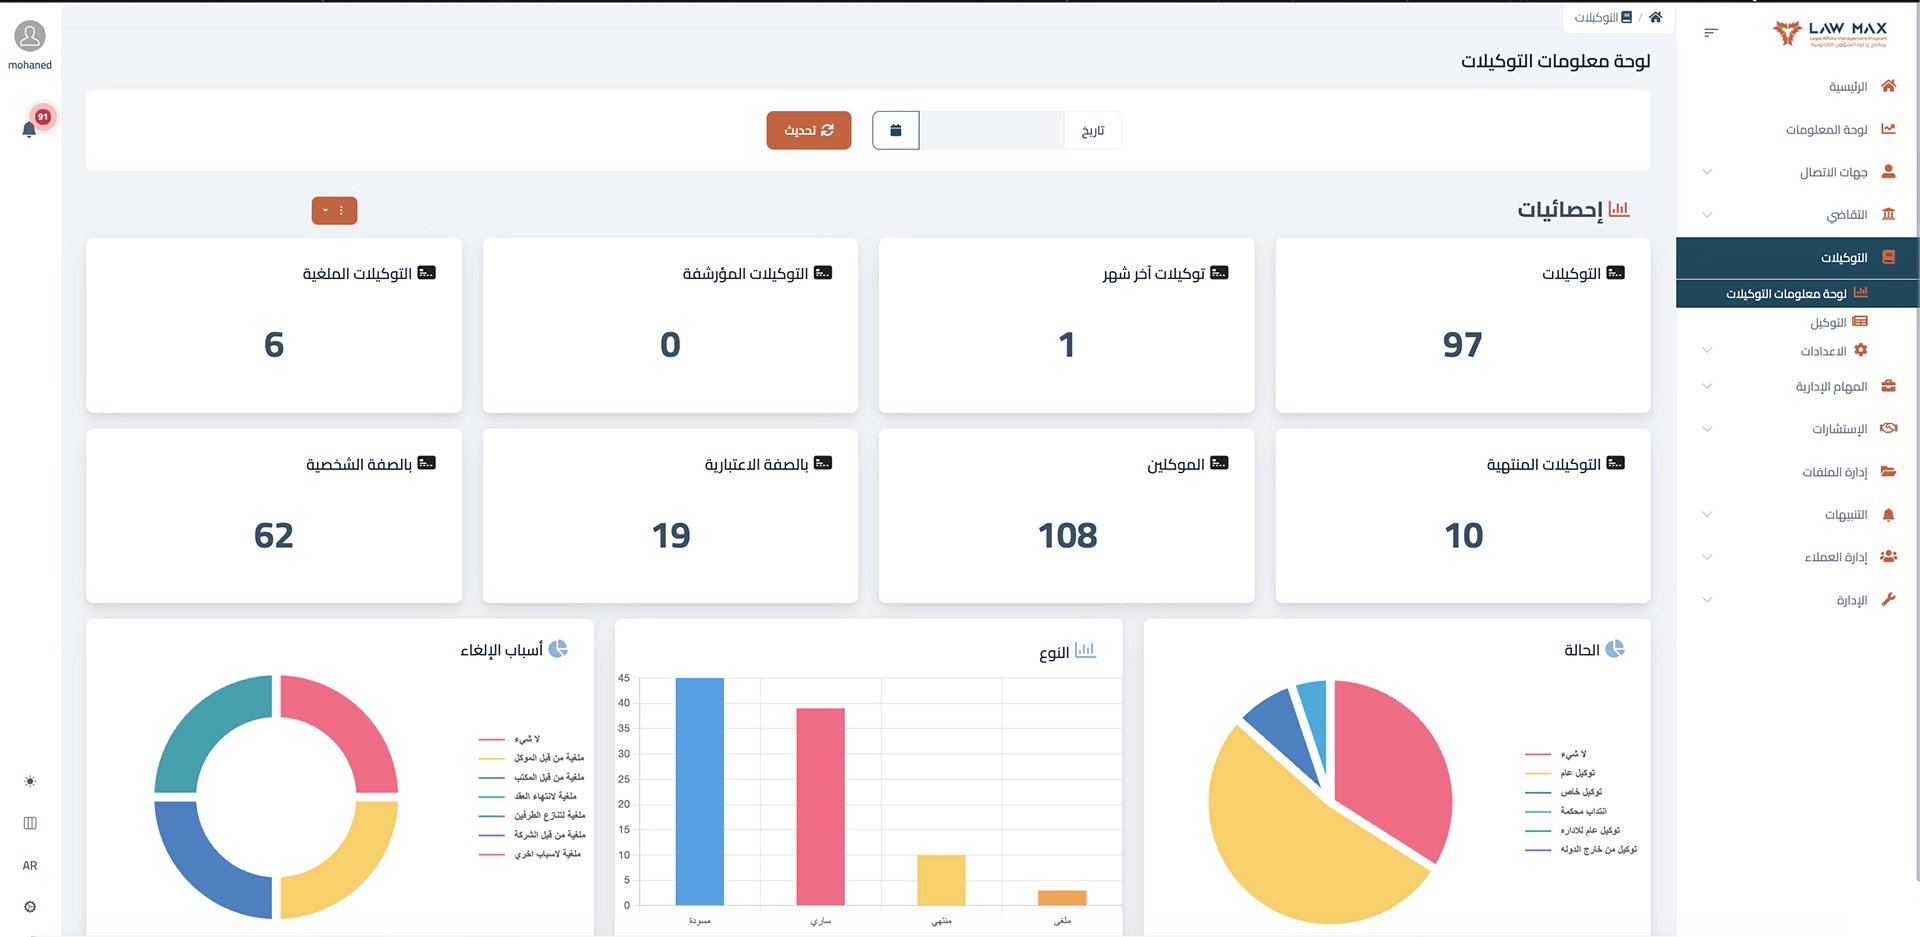Click the Law Max logo
Viewport: 1920px width, 937px height.
[x=1830, y=33]
